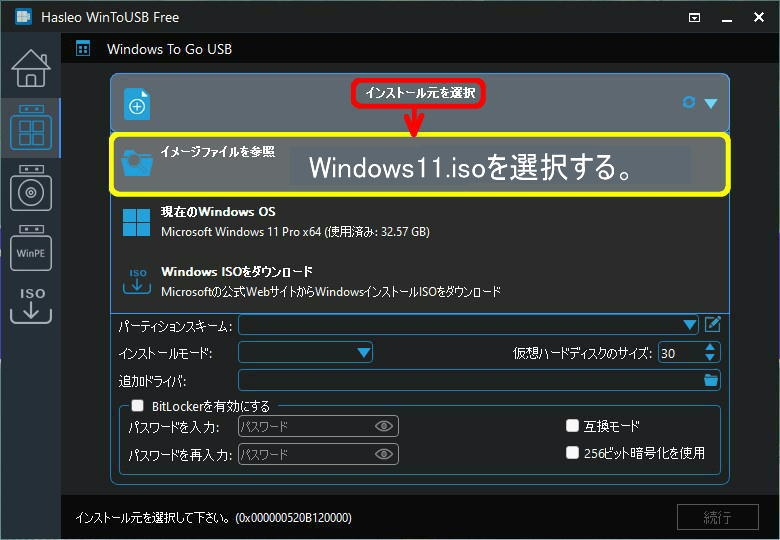Click status message インストール元を選択して下さい
780x540 pixels.
(213, 518)
